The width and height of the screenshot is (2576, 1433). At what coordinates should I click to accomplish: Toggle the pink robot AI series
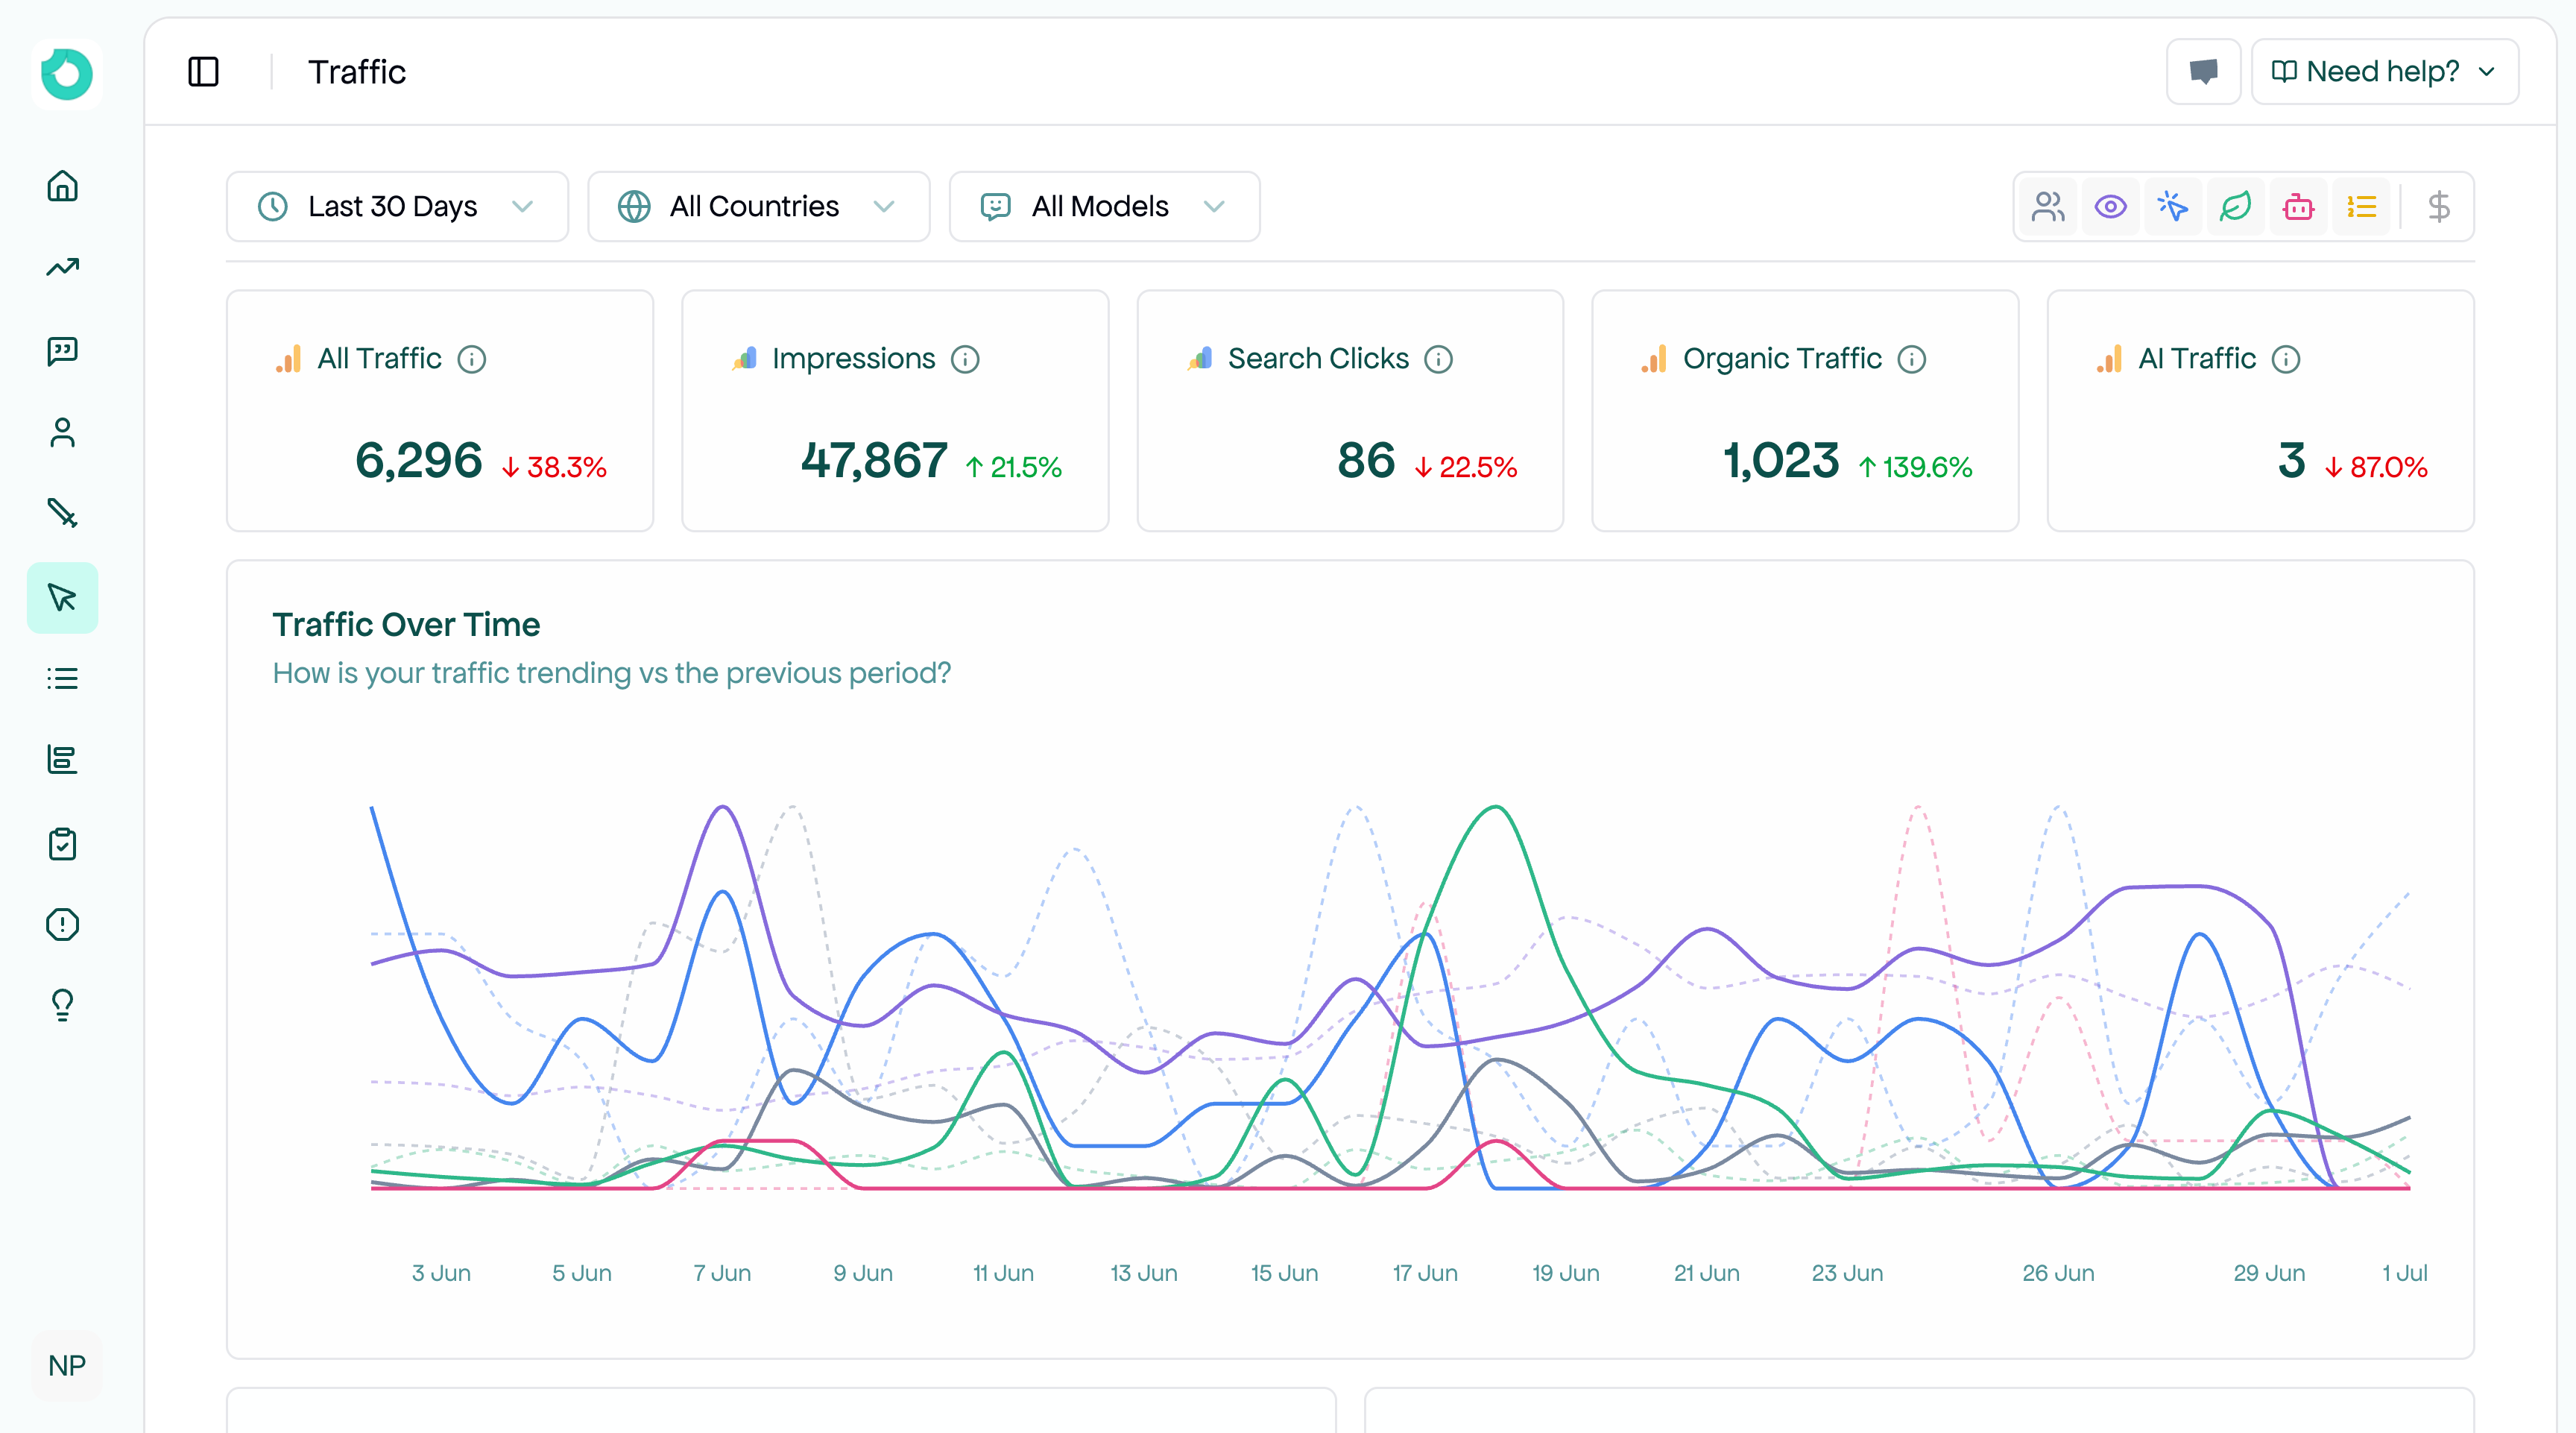tap(2298, 207)
